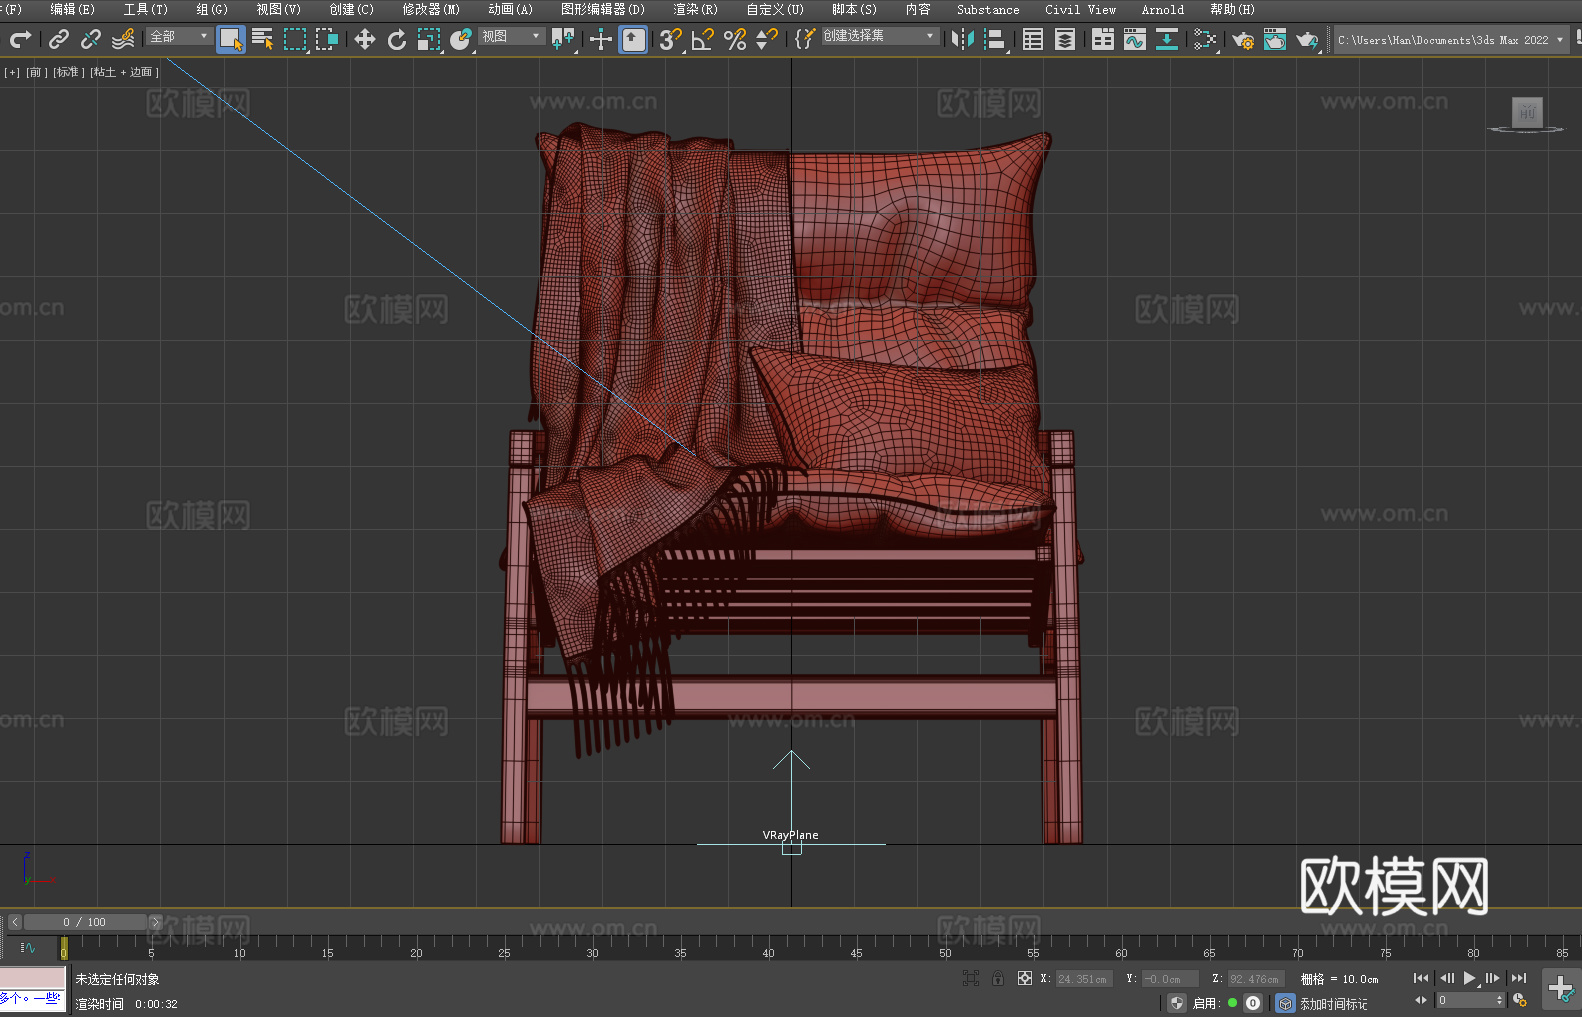1582x1017 pixels.
Task: Open the 修改器(M) menu
Action: point(431,9)
